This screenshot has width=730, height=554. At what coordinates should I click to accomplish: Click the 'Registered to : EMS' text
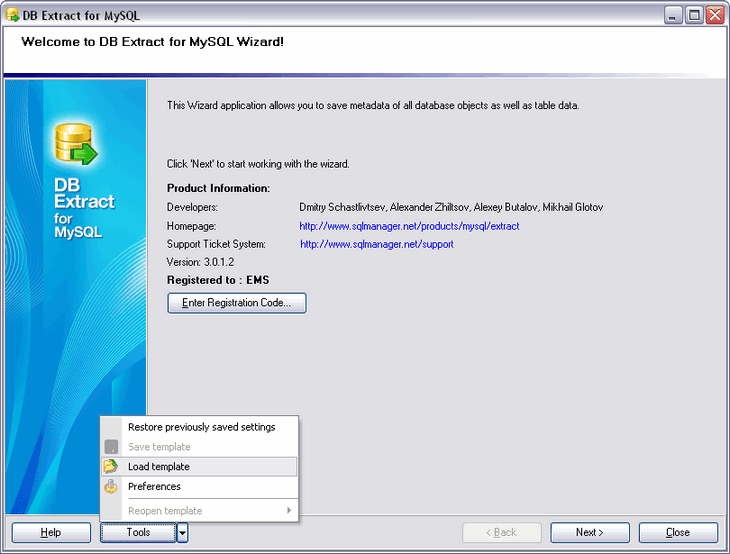[x=218, y=280]
